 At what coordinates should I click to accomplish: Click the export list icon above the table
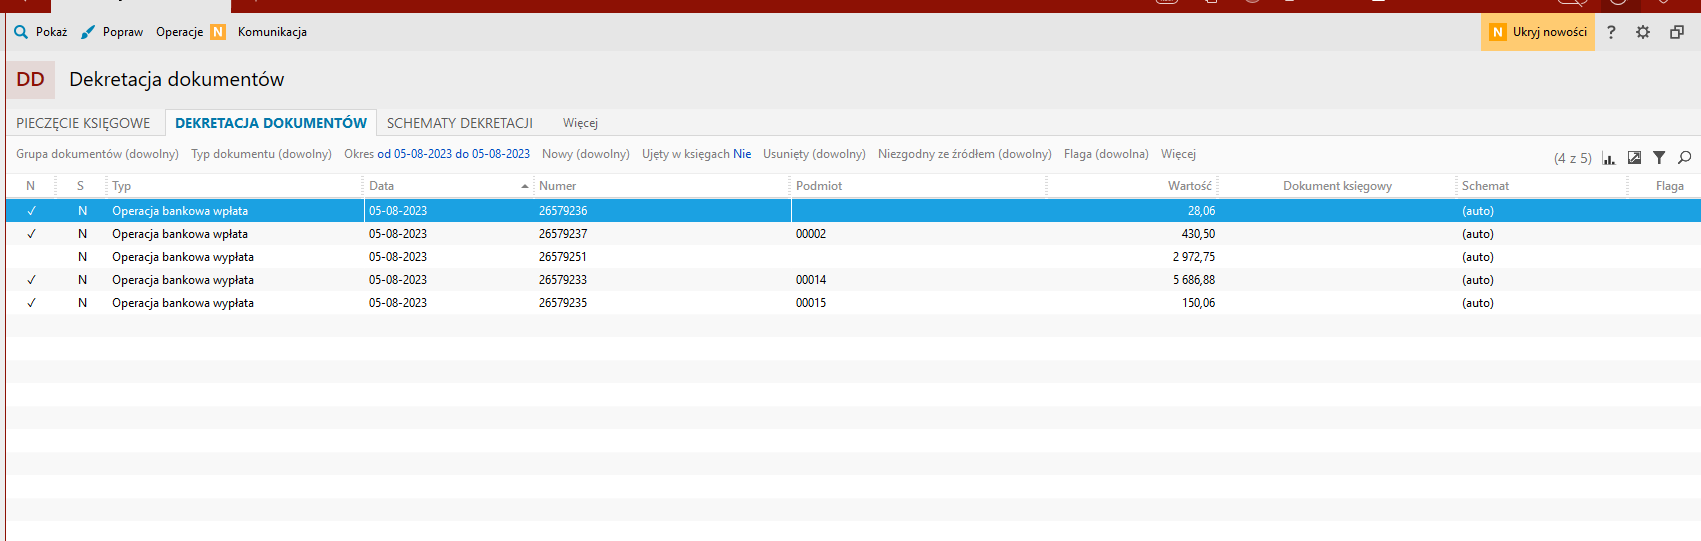click(1634, 158)
